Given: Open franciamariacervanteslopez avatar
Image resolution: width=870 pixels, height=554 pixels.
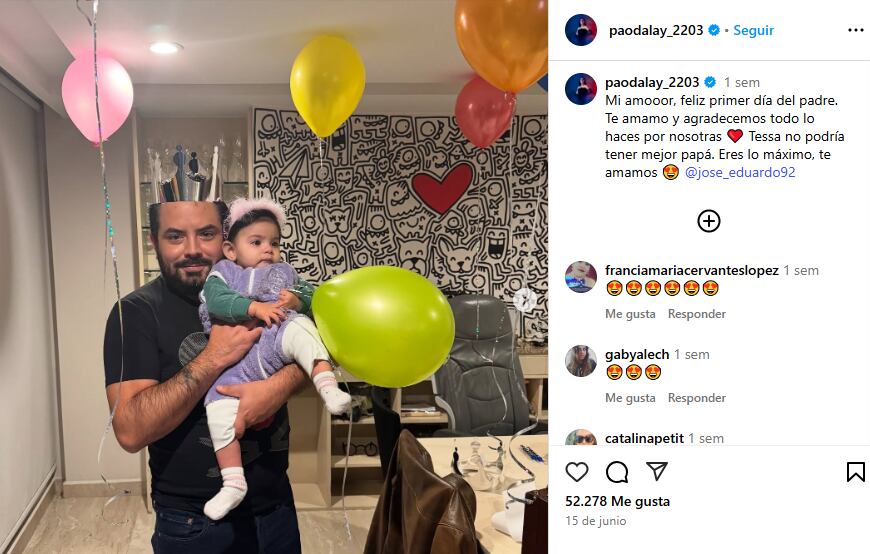Looking at the screenshot, I should 581,277.
